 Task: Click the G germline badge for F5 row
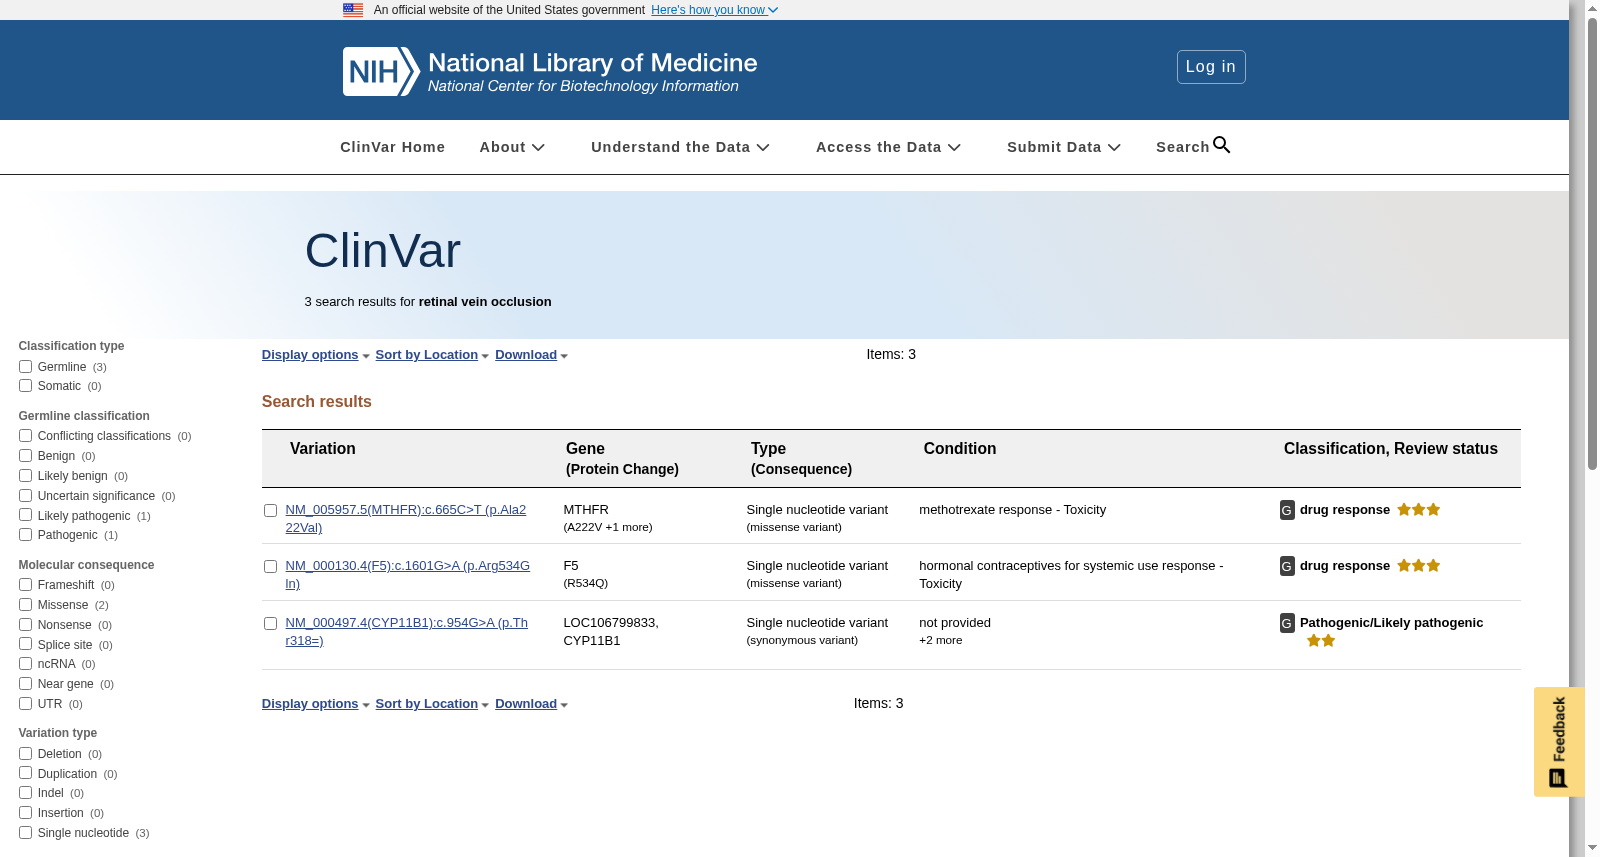click(1287, 566)
